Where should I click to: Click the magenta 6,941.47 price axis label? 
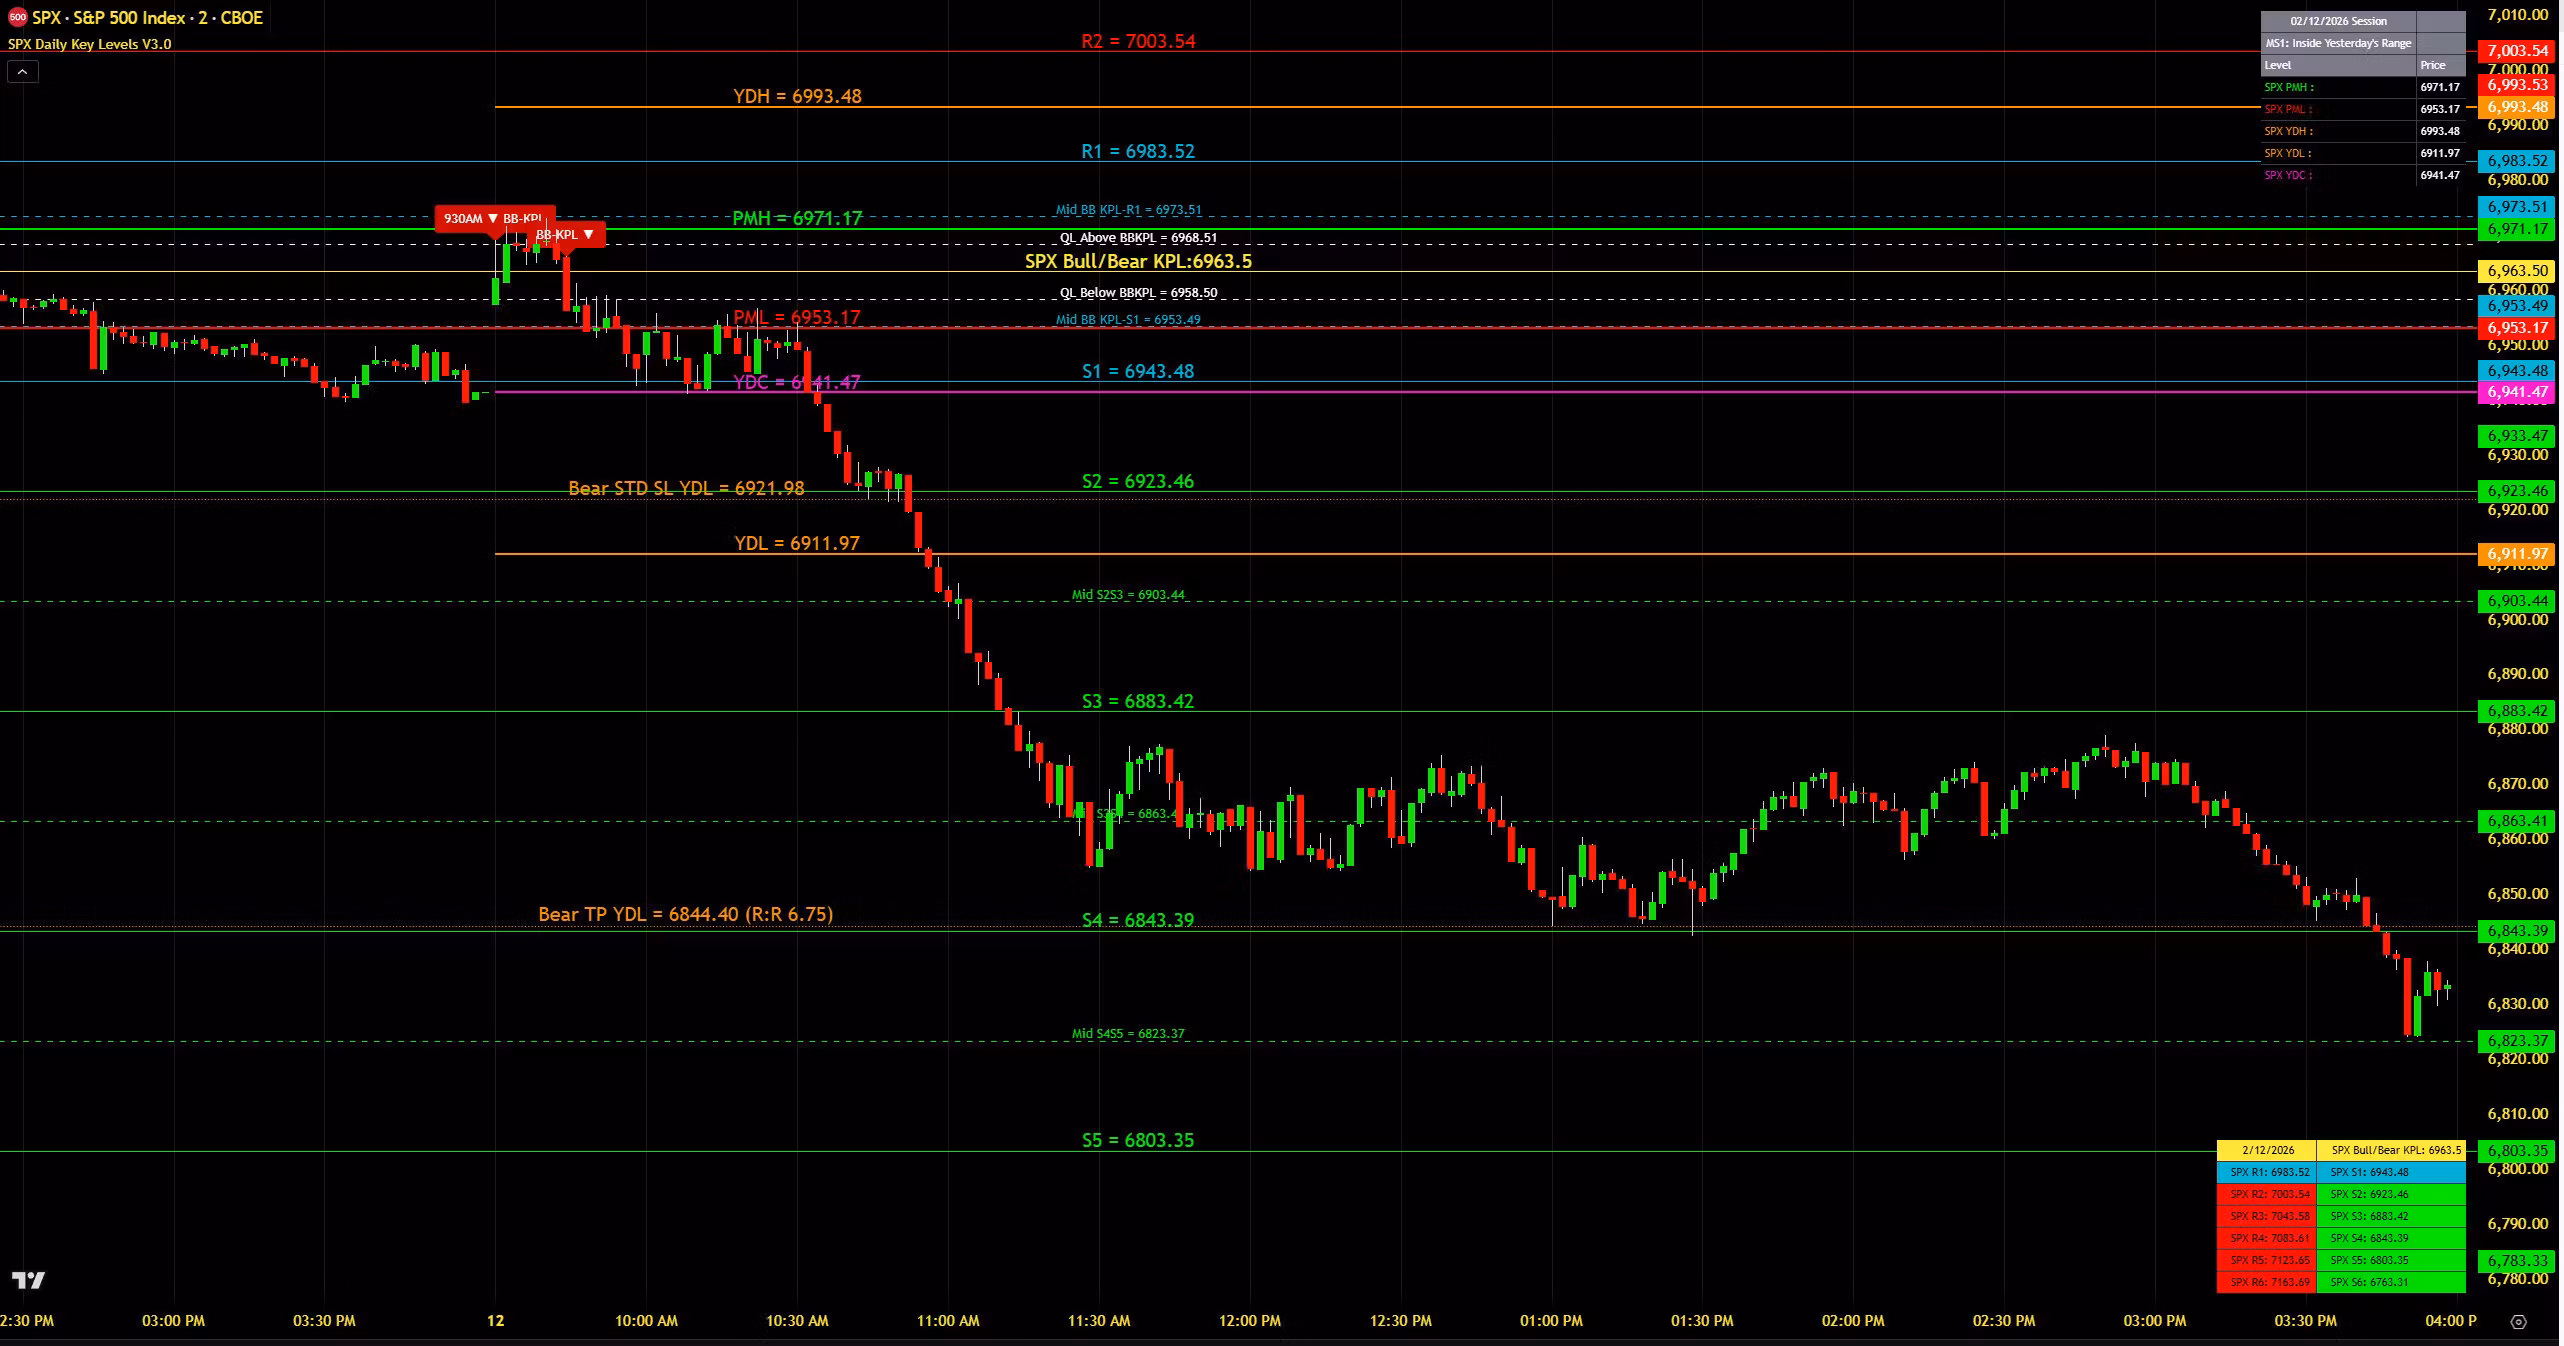coord(2516,392)
